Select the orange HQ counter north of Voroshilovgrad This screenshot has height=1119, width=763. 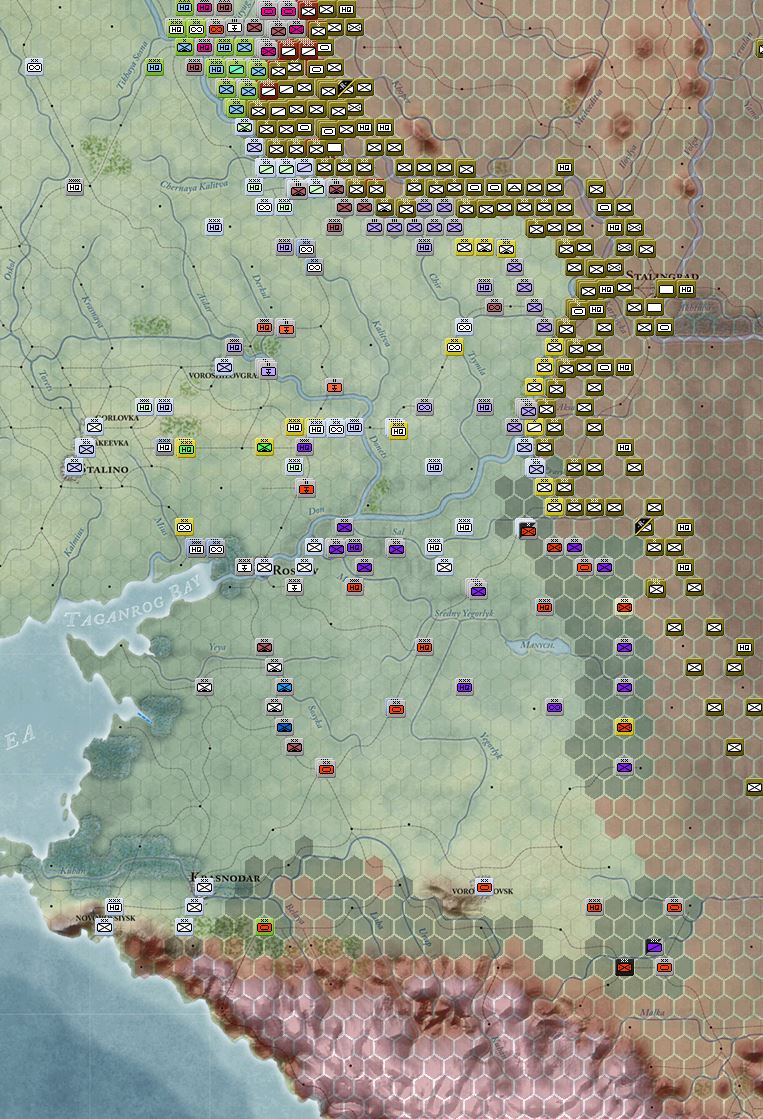[265, 327]
